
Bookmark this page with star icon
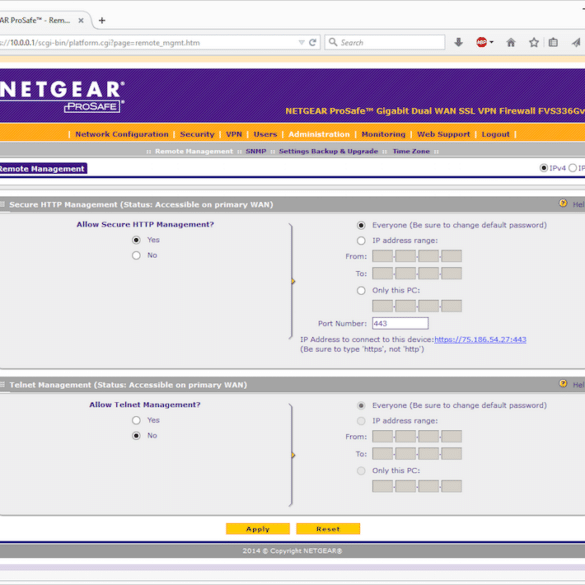534,43
